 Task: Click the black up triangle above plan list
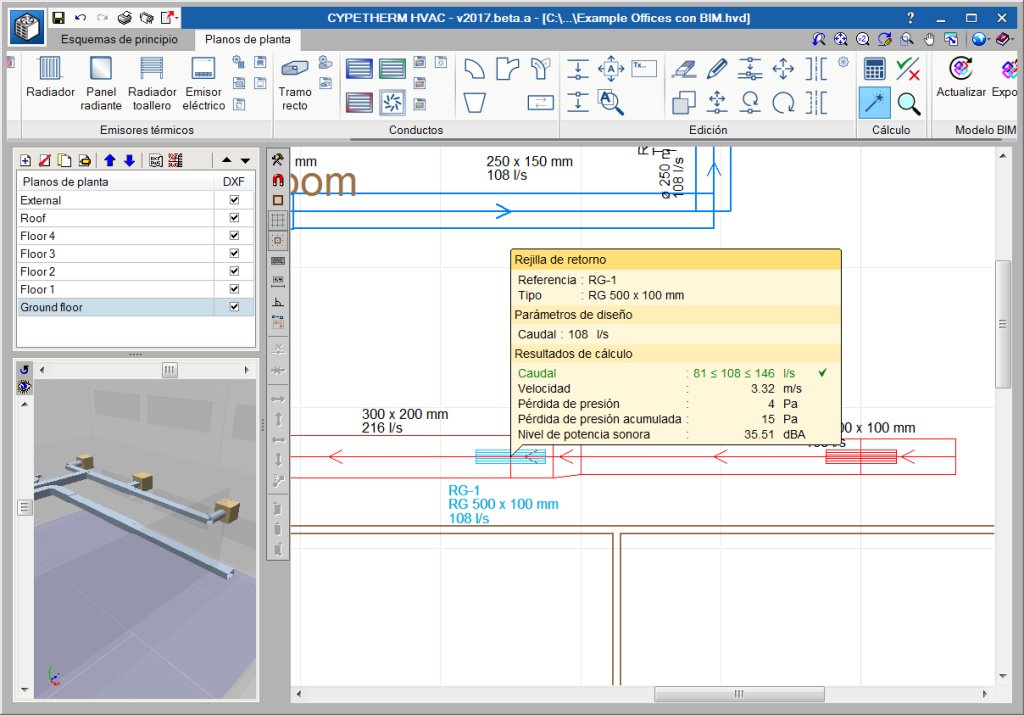pyautogui.click(x=227, y=161)
